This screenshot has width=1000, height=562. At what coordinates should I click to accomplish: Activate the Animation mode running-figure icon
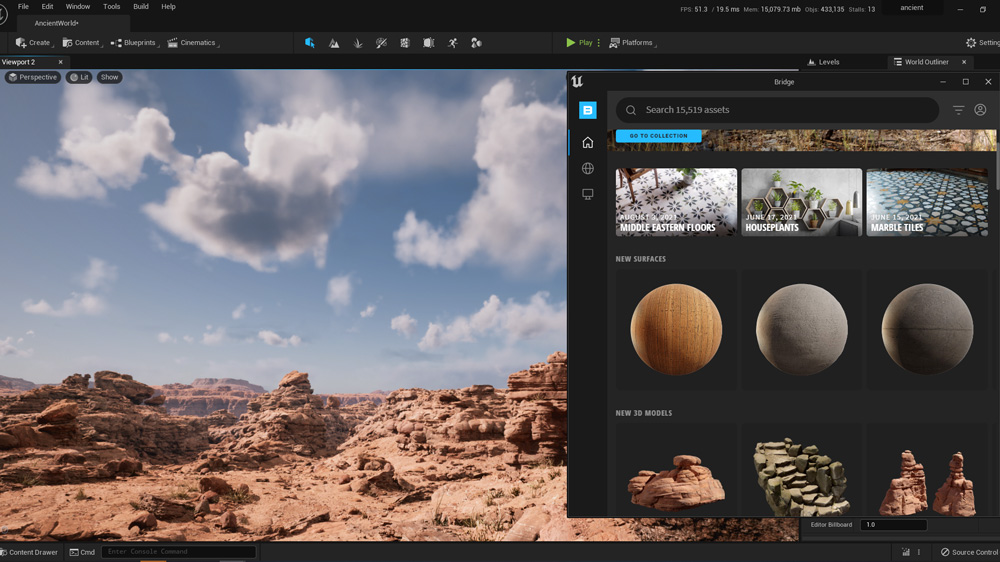tap(453, 43)
